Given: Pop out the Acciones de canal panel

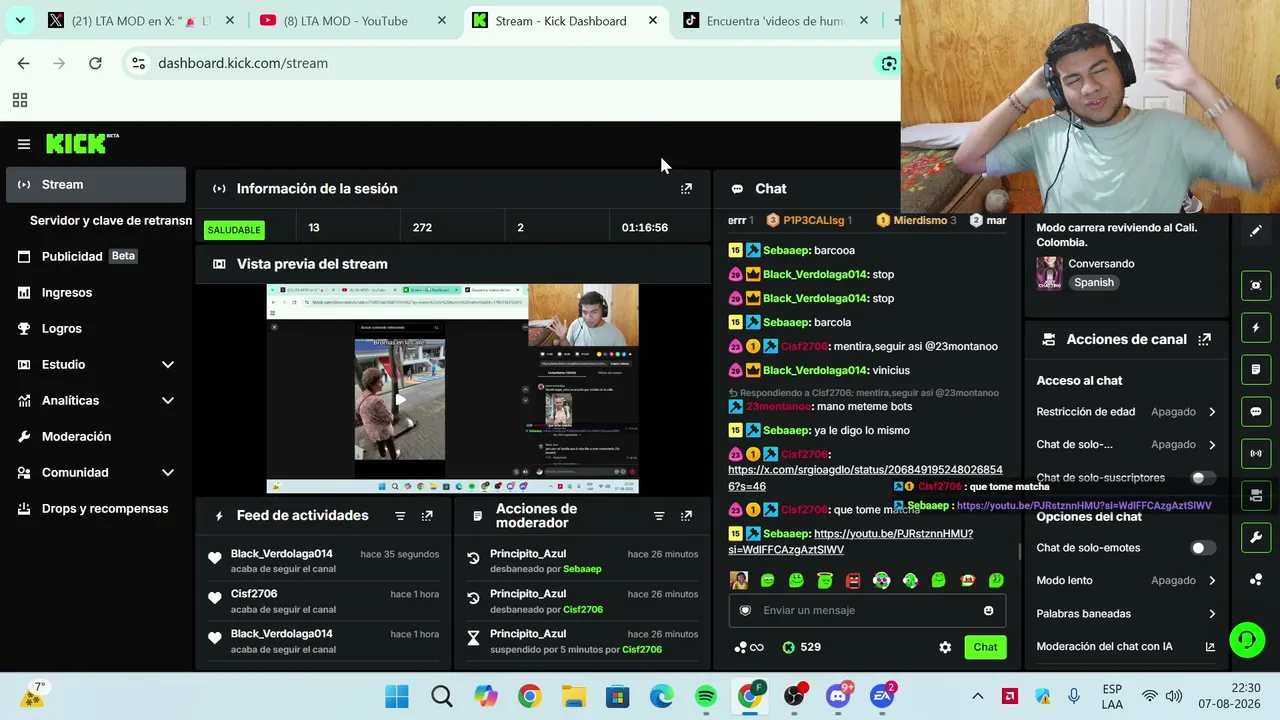Looking at the screenshot, I should [x=1205, y=339].
